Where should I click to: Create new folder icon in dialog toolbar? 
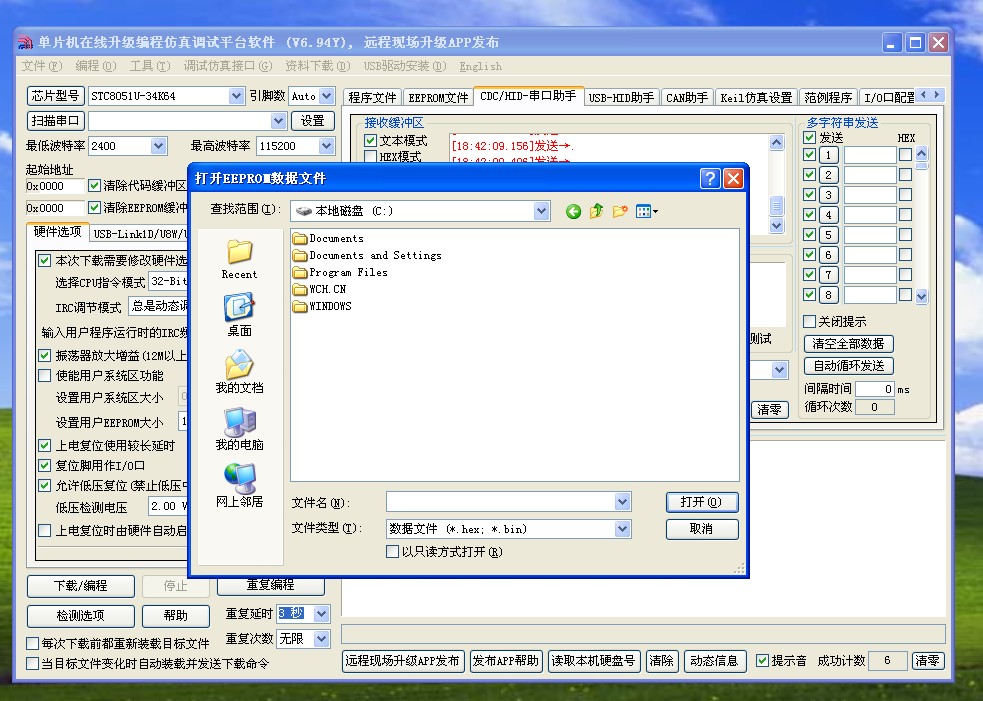[x=620, y=211]
